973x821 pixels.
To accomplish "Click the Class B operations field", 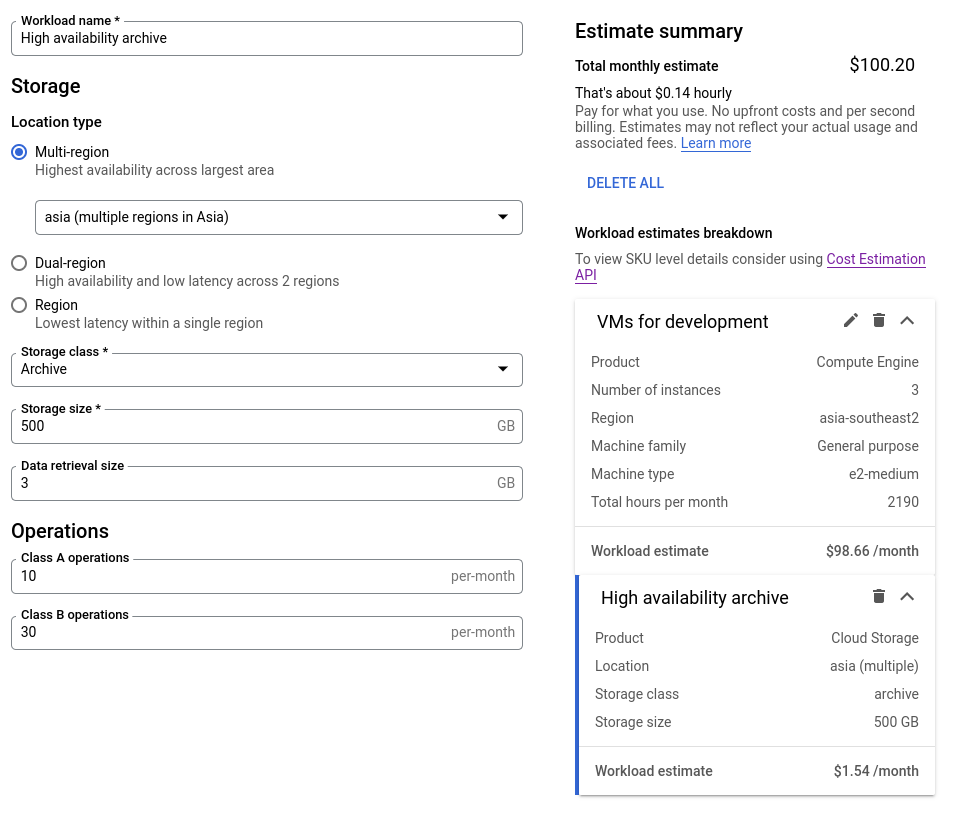I will pyautogui.click(x=267, y=632).
